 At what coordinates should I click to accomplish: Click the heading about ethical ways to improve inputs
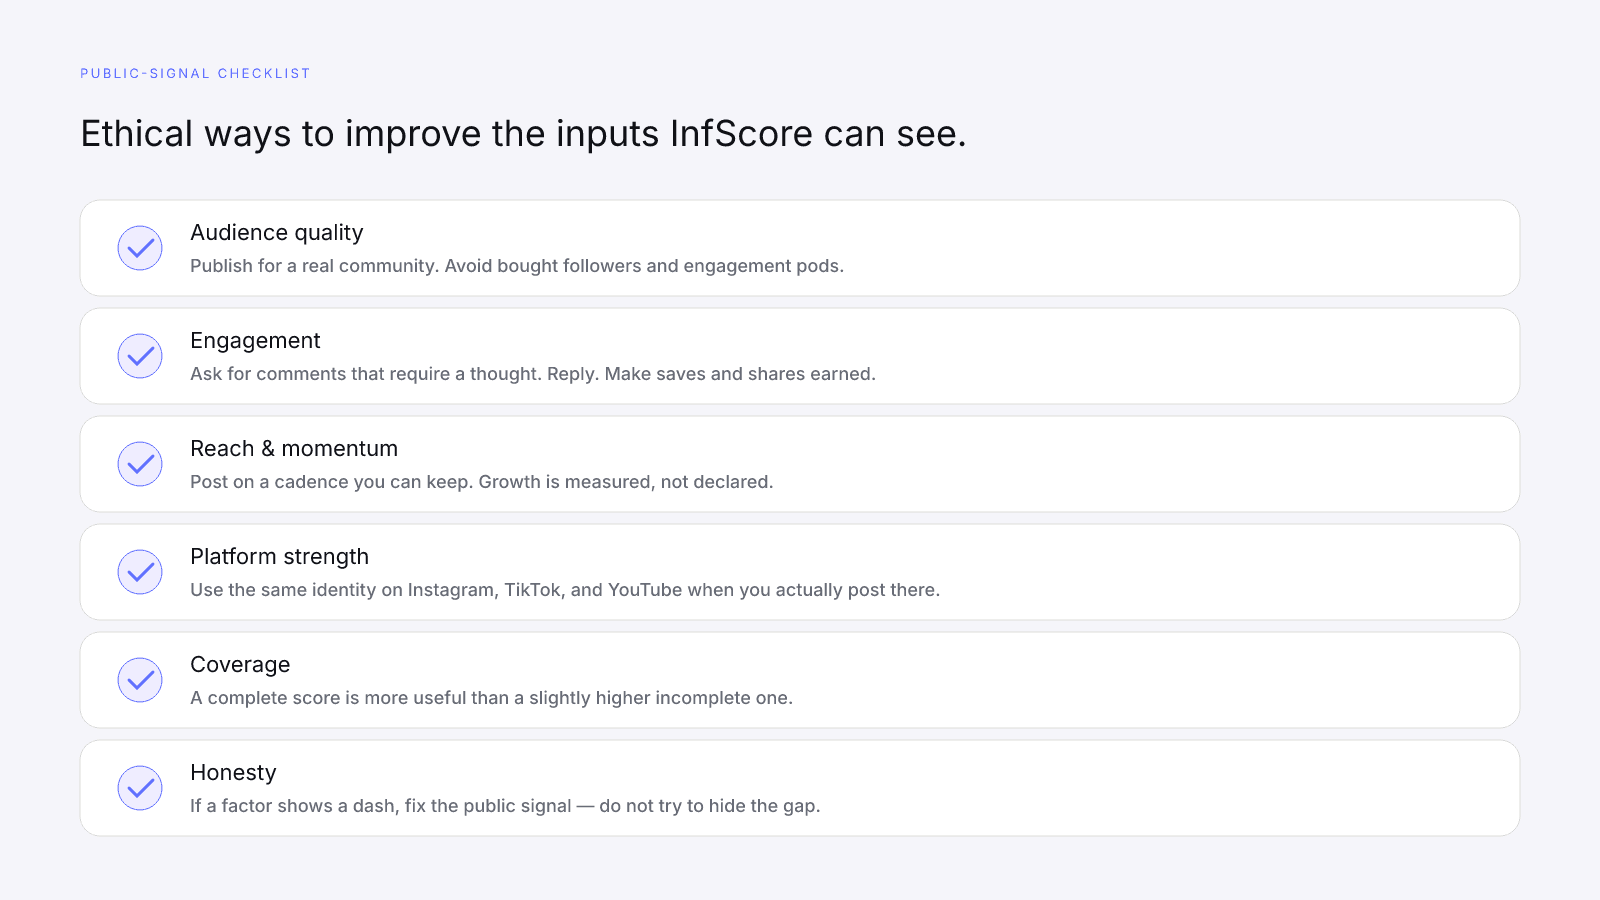coord(523,134)
